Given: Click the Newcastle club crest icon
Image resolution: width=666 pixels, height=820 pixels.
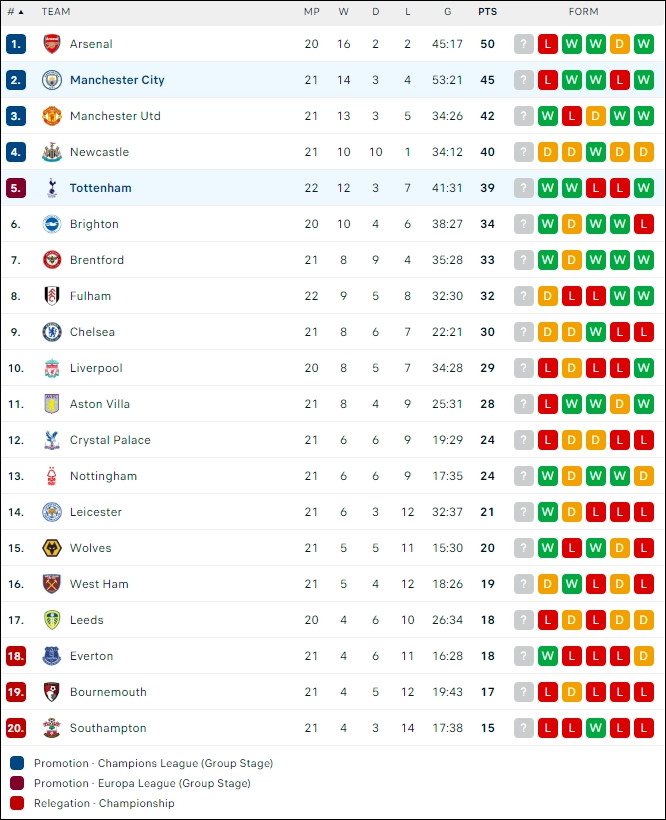Looking at the screenshot, I should click(52, 152).
